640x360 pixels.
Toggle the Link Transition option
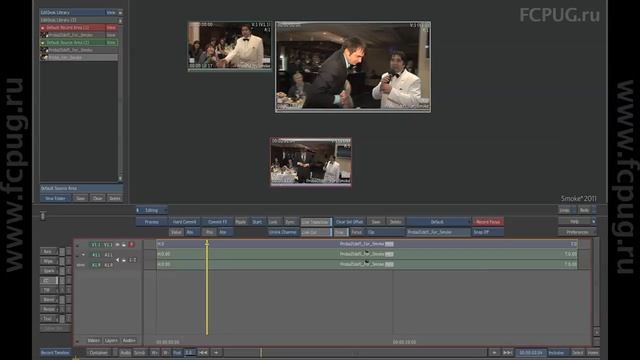[x=316, y=222]
